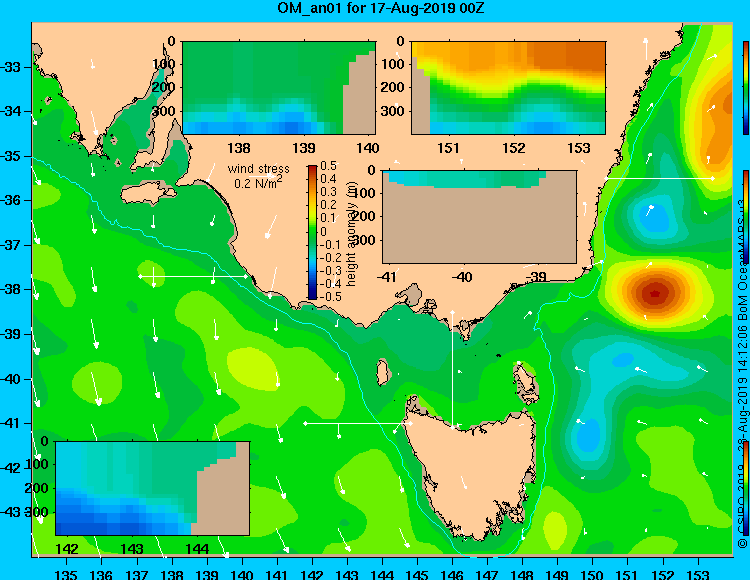750x580 pixels.
Task: Click the 135 longitude axis label
Action: (x=66, y=574)
